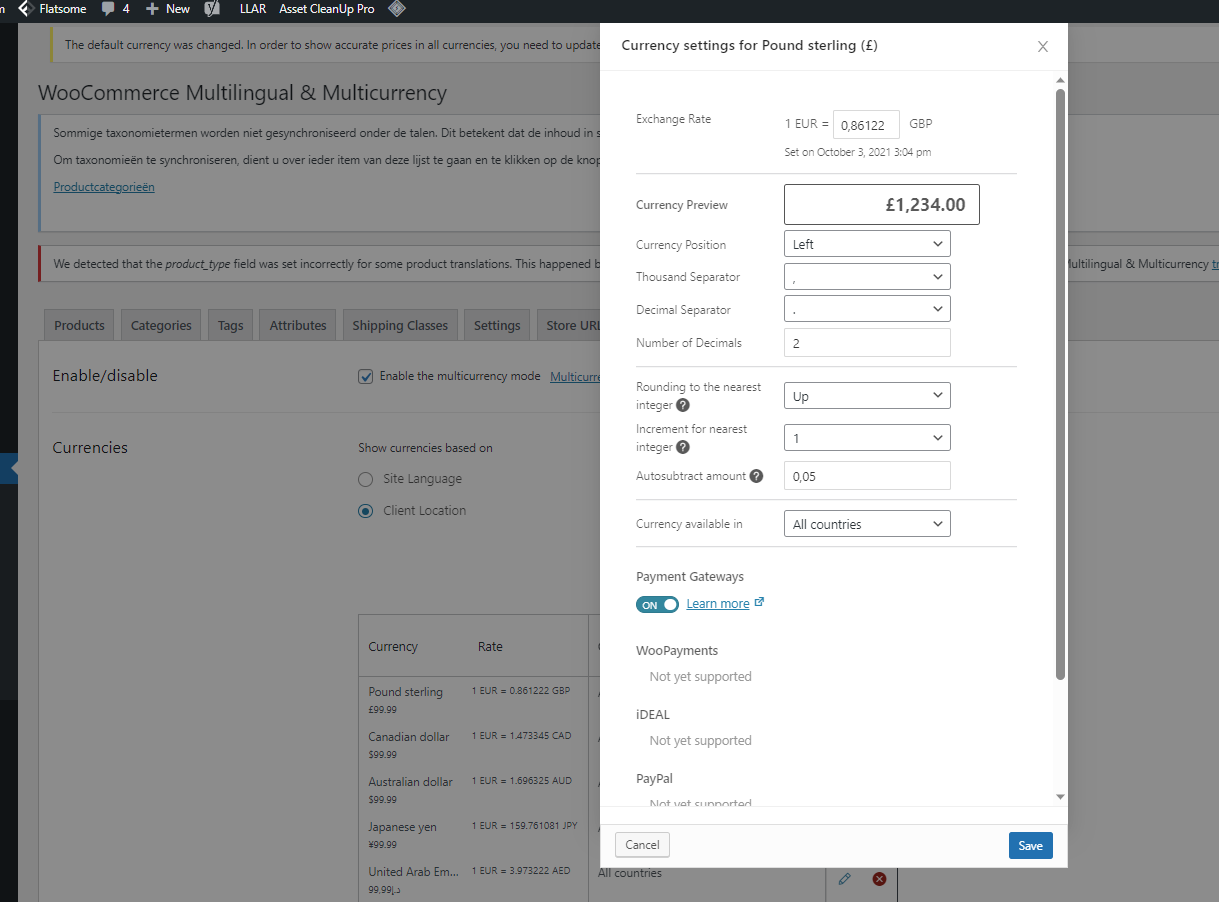Click pencil edit icon for United Arab Emirates row
The height and width of the screenshot is (902, 1219).
click(844, 879)
